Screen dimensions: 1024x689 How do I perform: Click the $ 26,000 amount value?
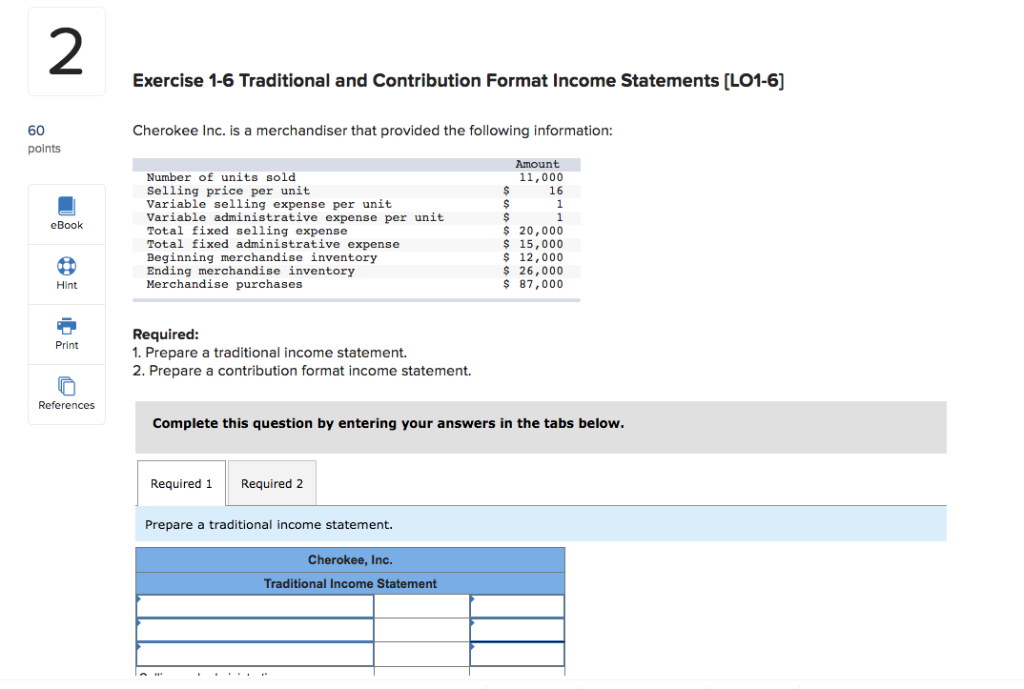tap(533, 271)
